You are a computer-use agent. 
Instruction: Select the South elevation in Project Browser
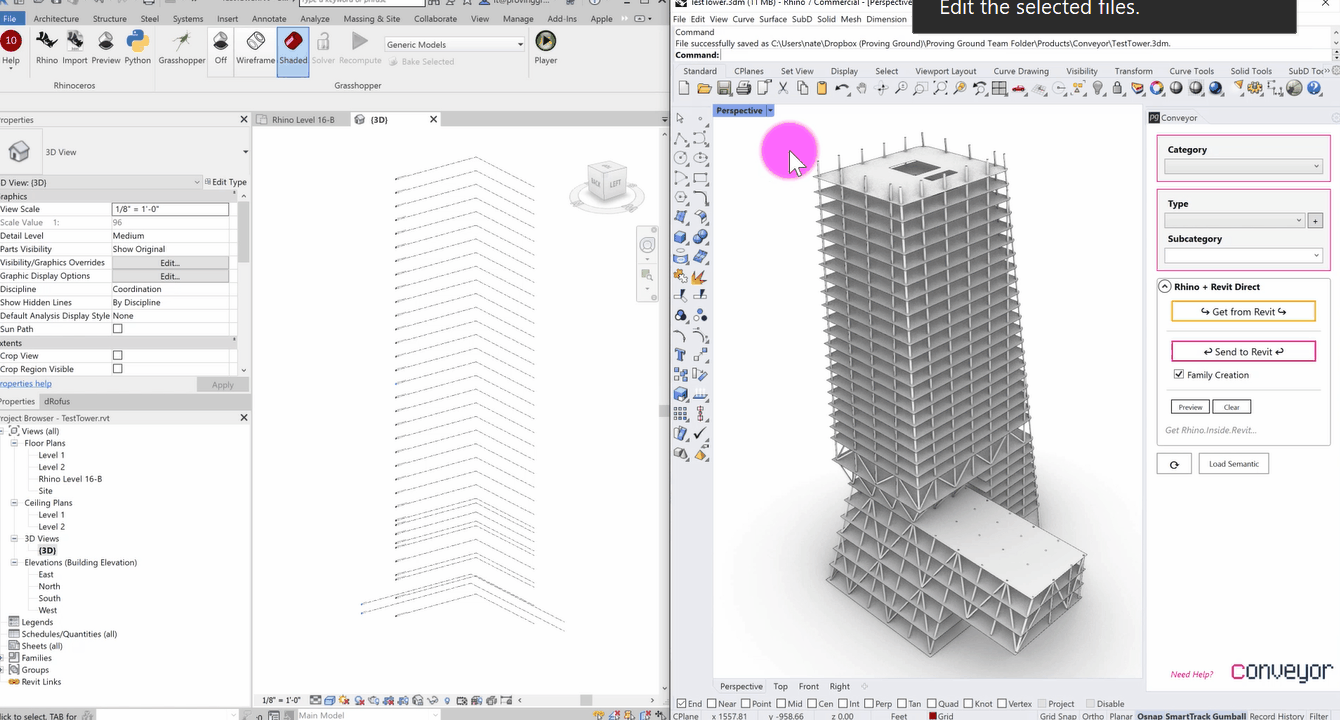pyautogui.click(x=49, y=598)
